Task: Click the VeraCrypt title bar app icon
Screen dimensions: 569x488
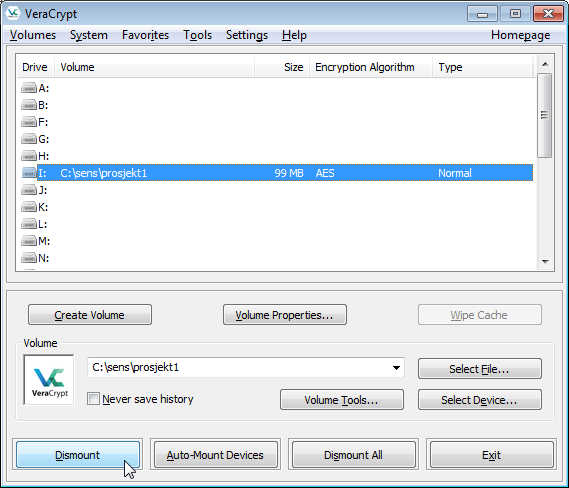Action: point(13,13)
